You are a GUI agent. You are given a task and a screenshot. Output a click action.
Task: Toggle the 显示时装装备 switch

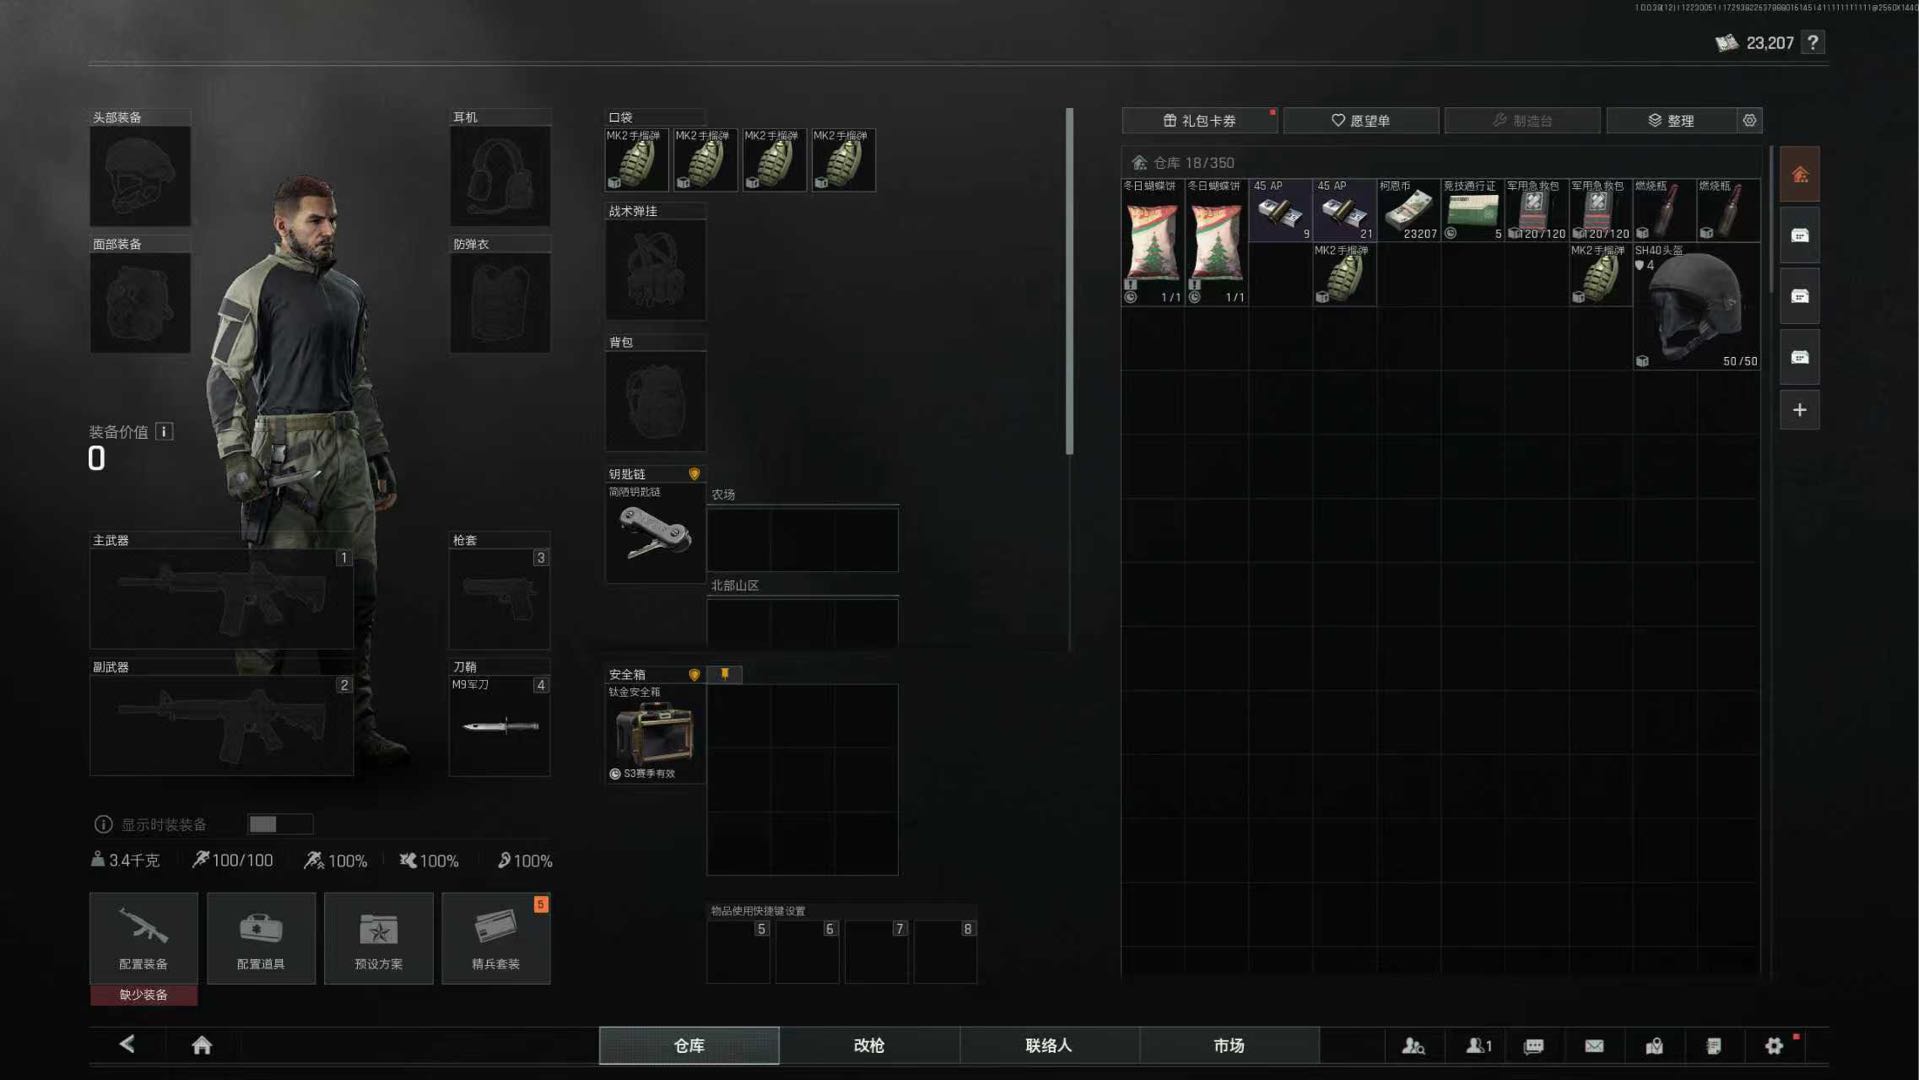coord(279,824)
